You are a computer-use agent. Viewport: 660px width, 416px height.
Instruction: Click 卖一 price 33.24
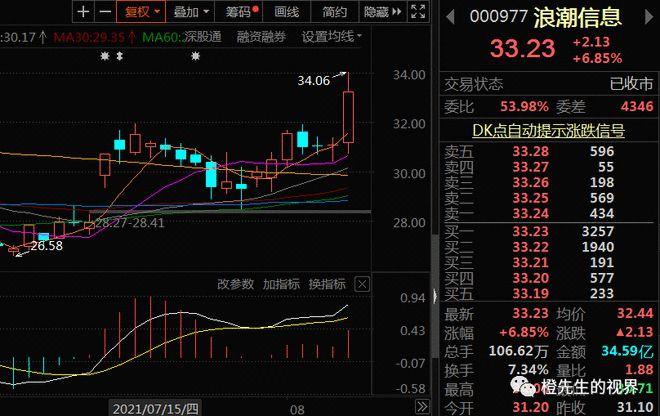click(530, 213)
